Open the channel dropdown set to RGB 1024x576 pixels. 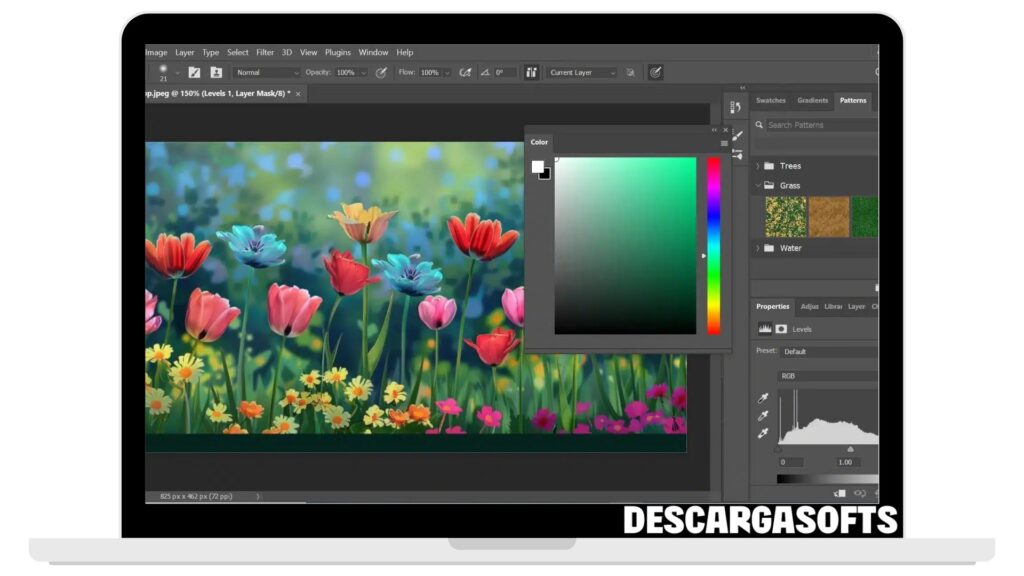(x=828, y=376)
